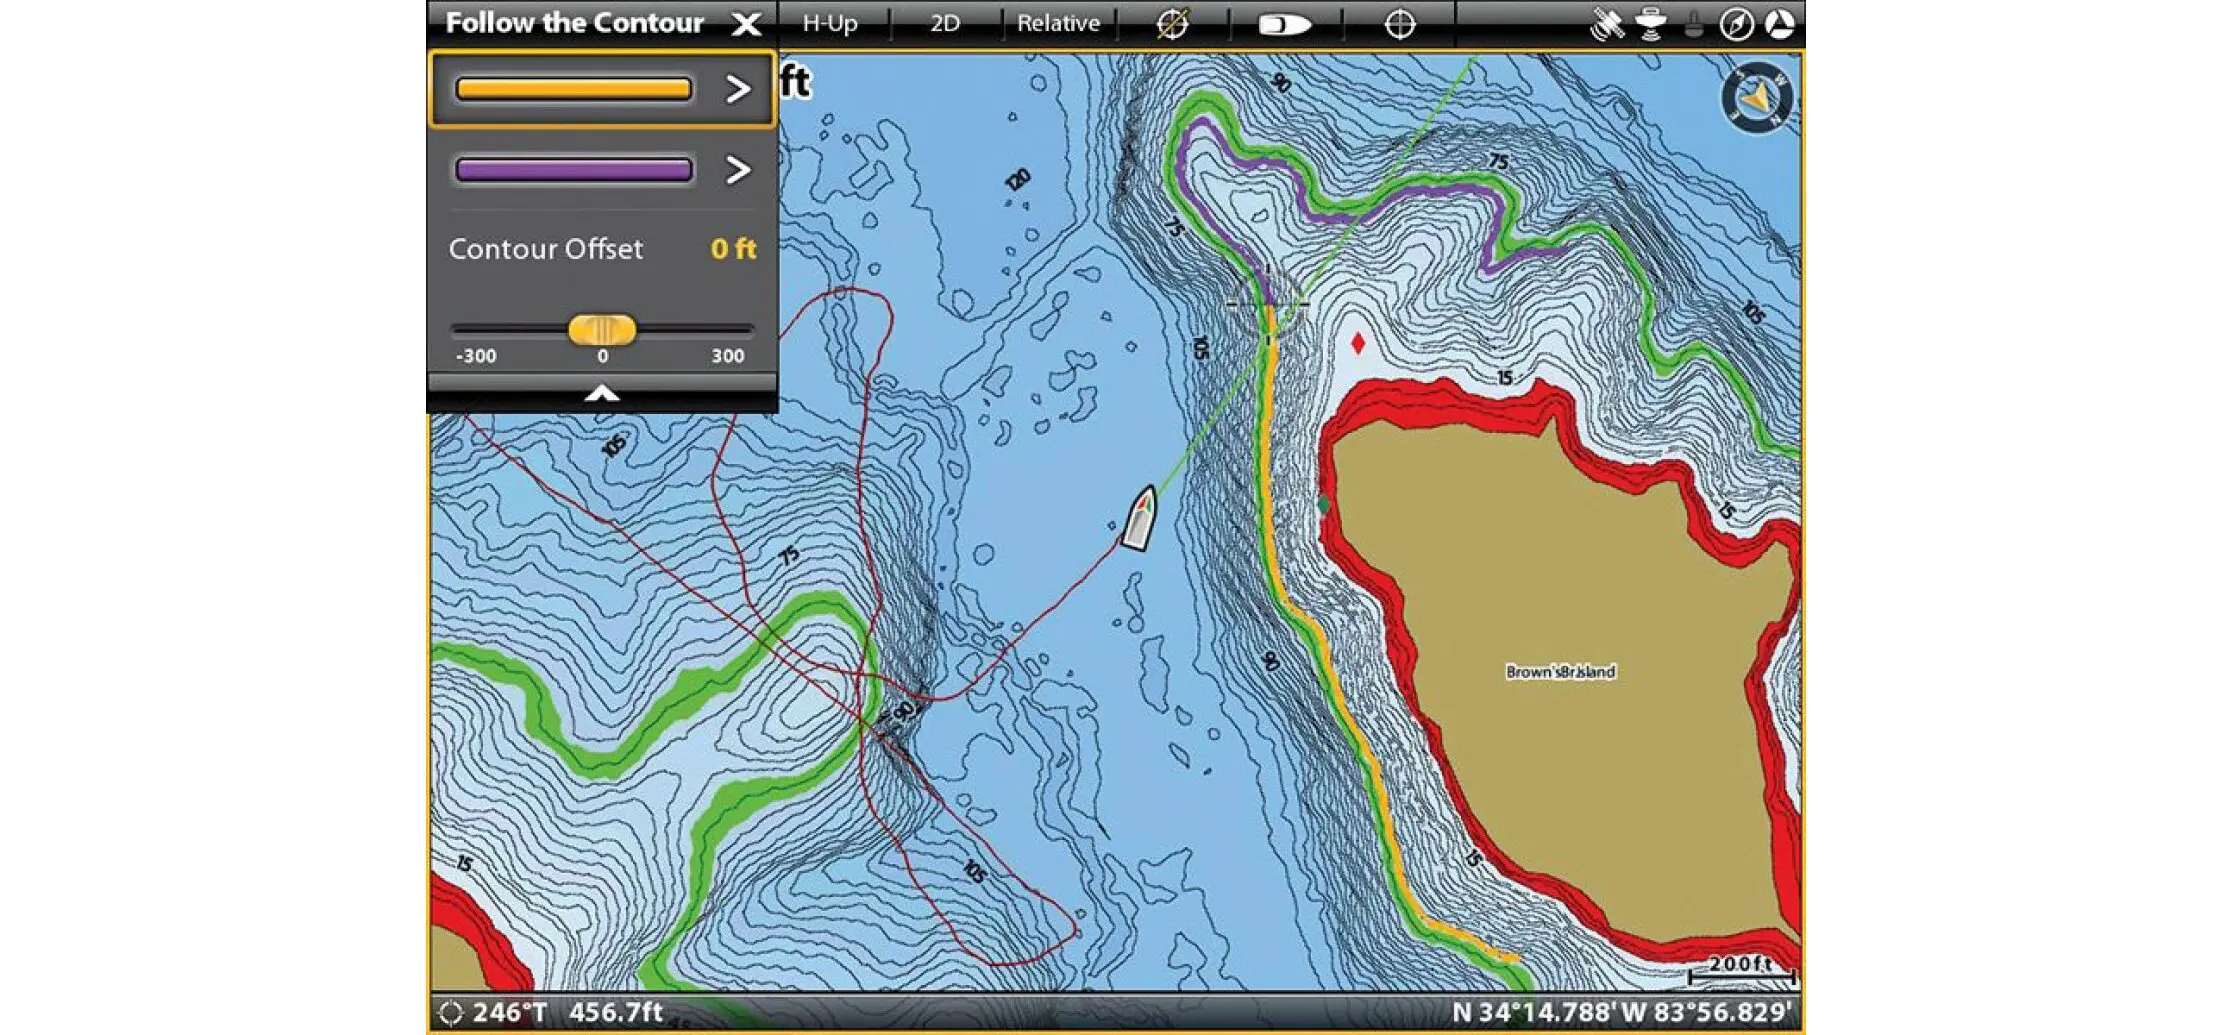Select the orange contour line row
2233x1035 pixels.
573,89
